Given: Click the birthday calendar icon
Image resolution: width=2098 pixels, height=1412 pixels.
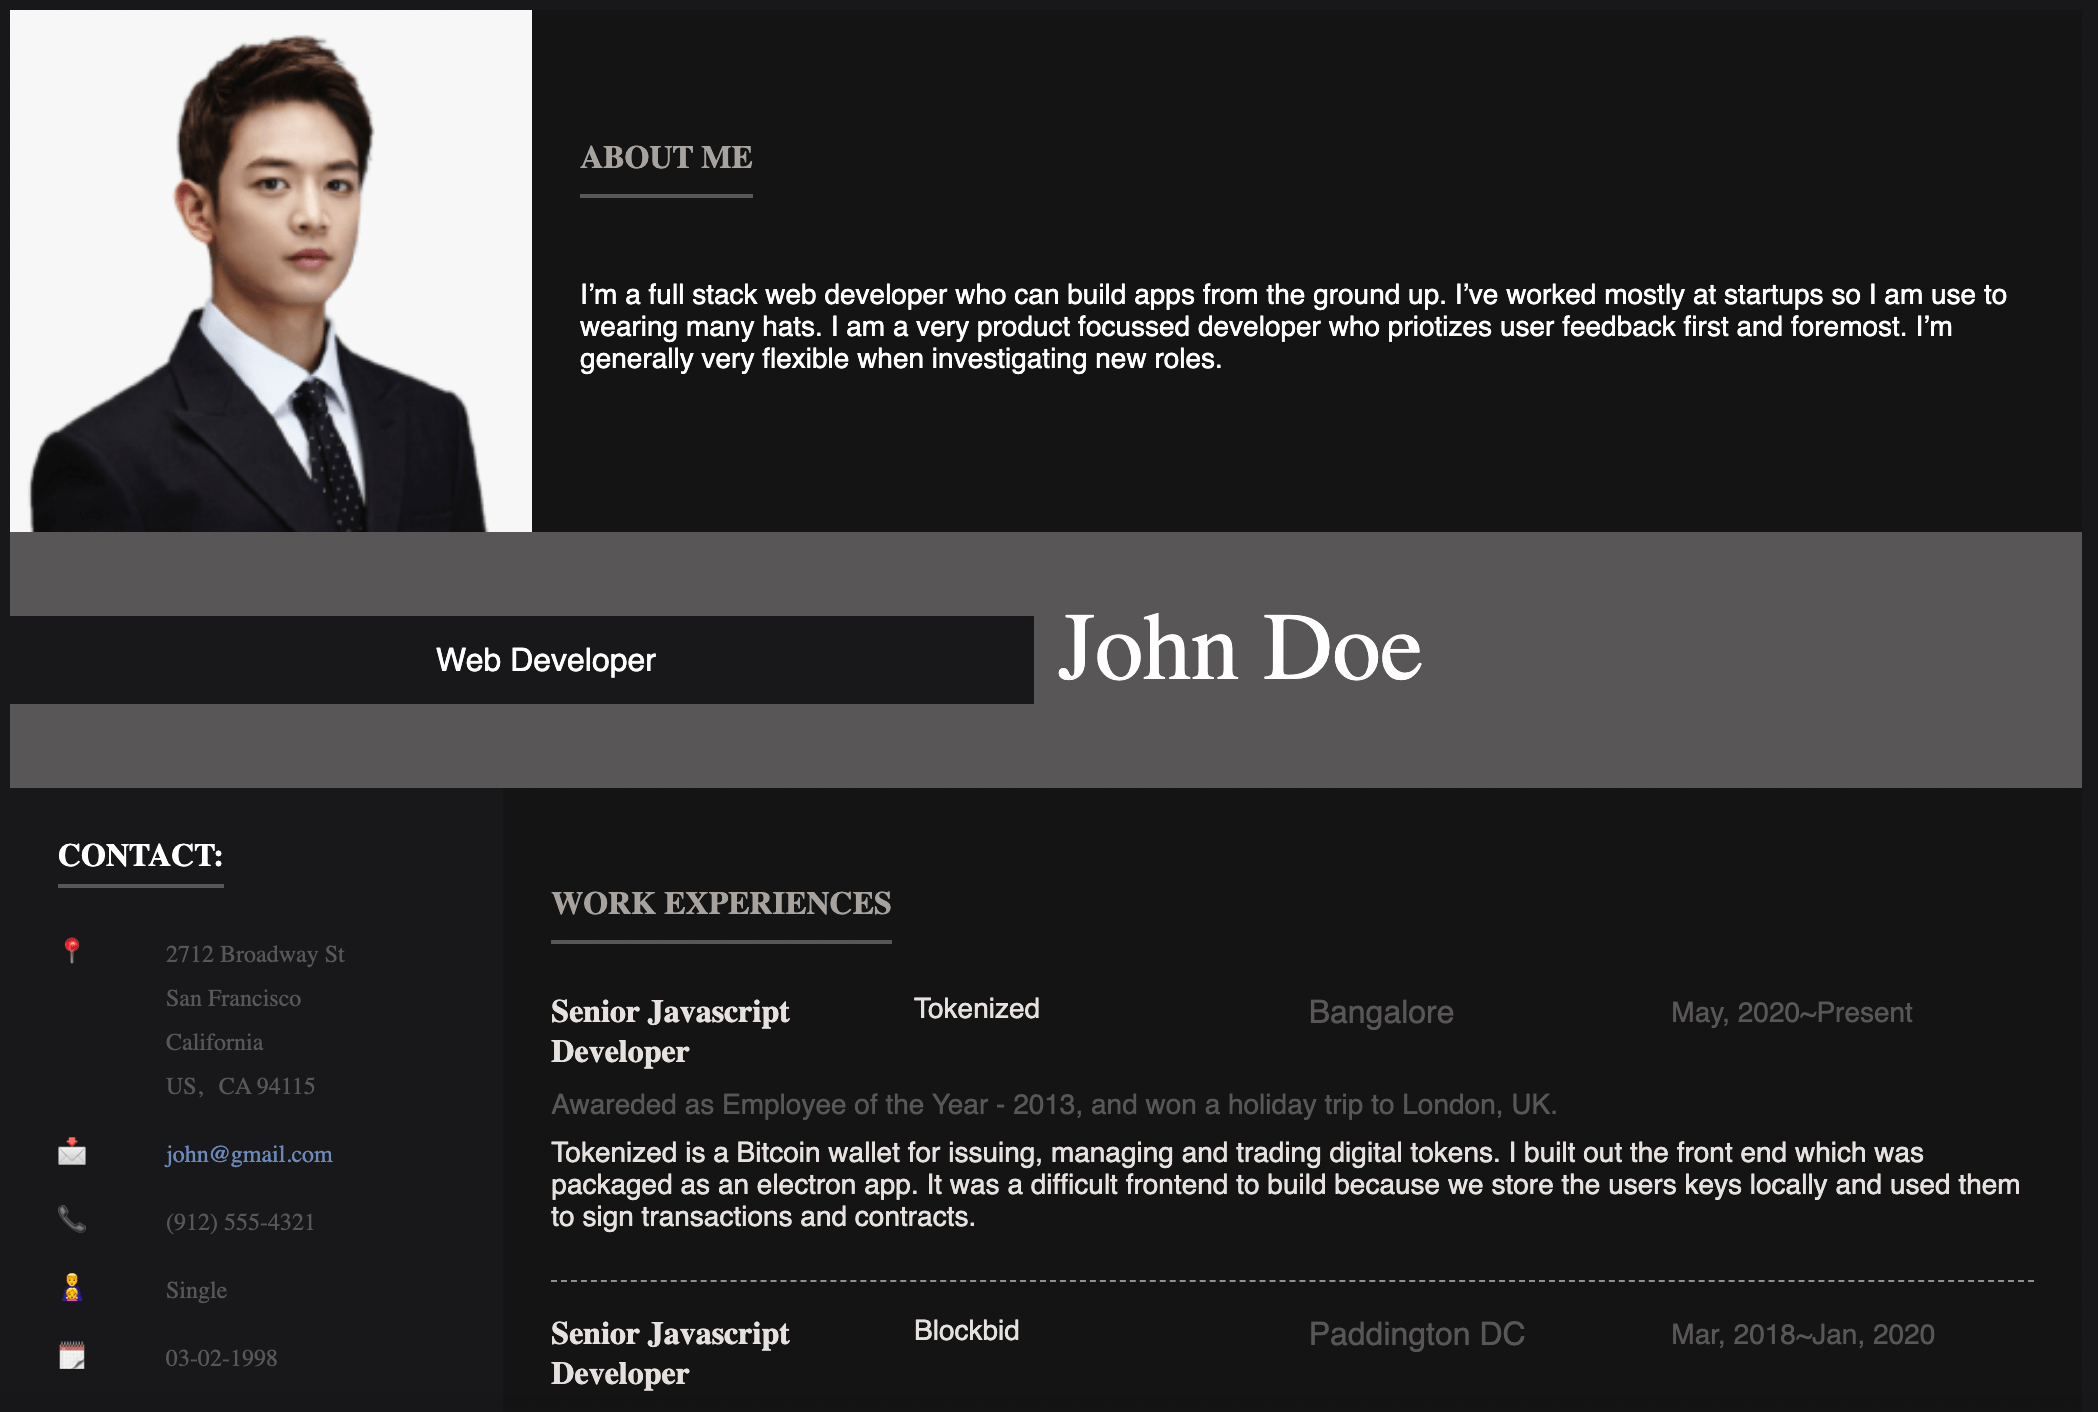Looking at the screenshot, I should pyautogui.click(x=72, y=1355).
